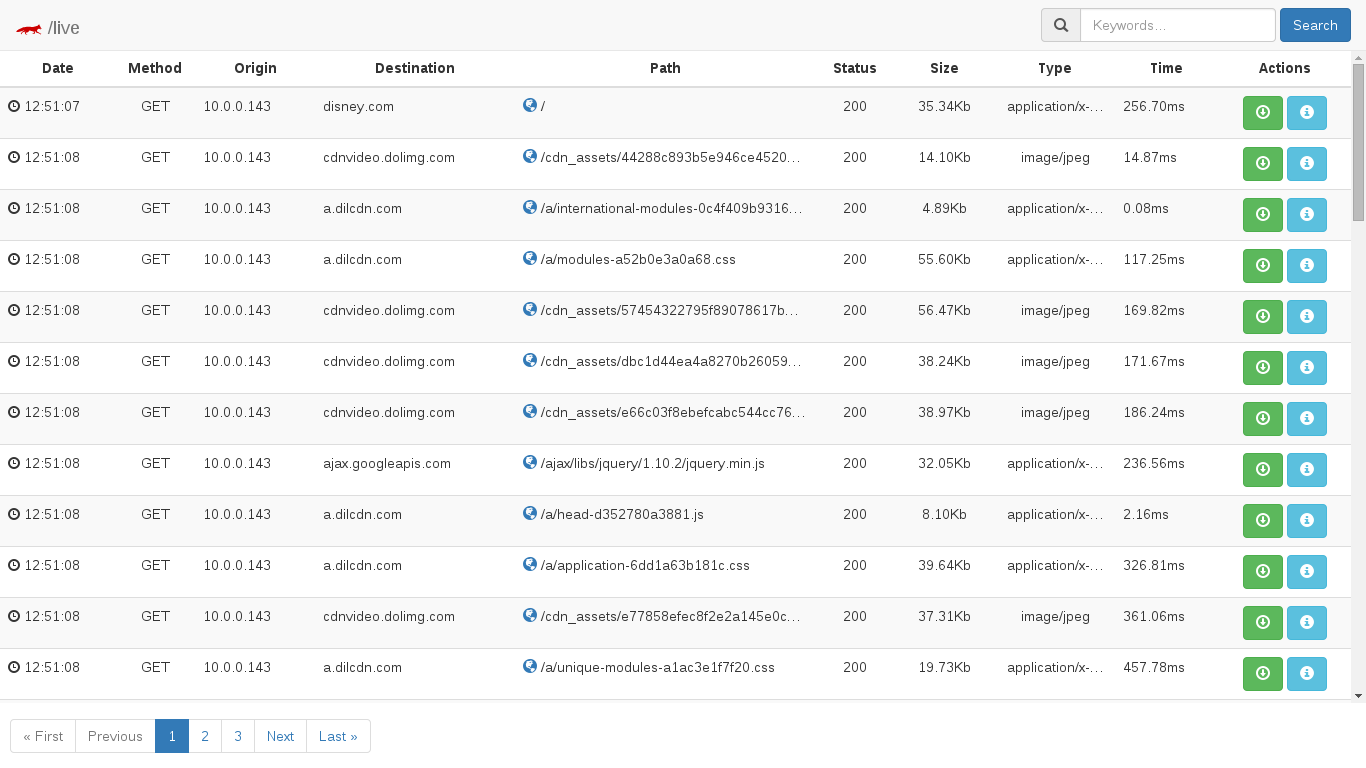Go to Last » page

point(338,736)
